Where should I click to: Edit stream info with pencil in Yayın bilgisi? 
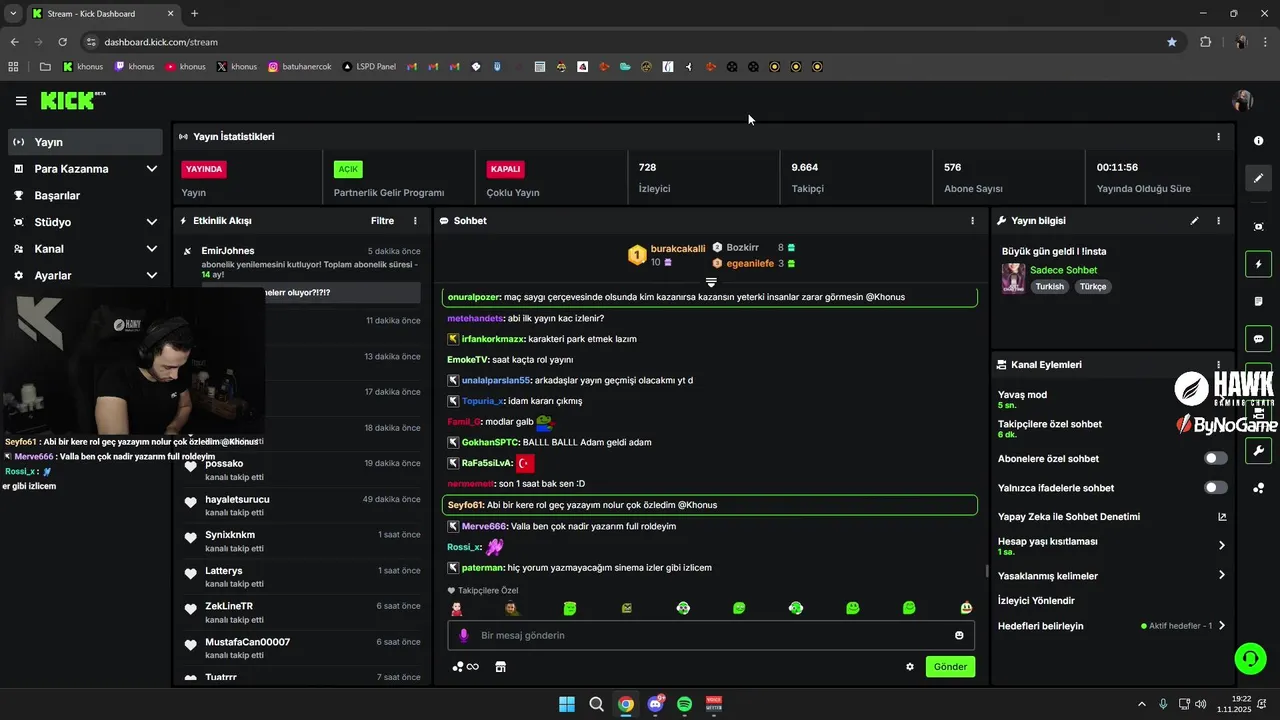click(1194, 221)
